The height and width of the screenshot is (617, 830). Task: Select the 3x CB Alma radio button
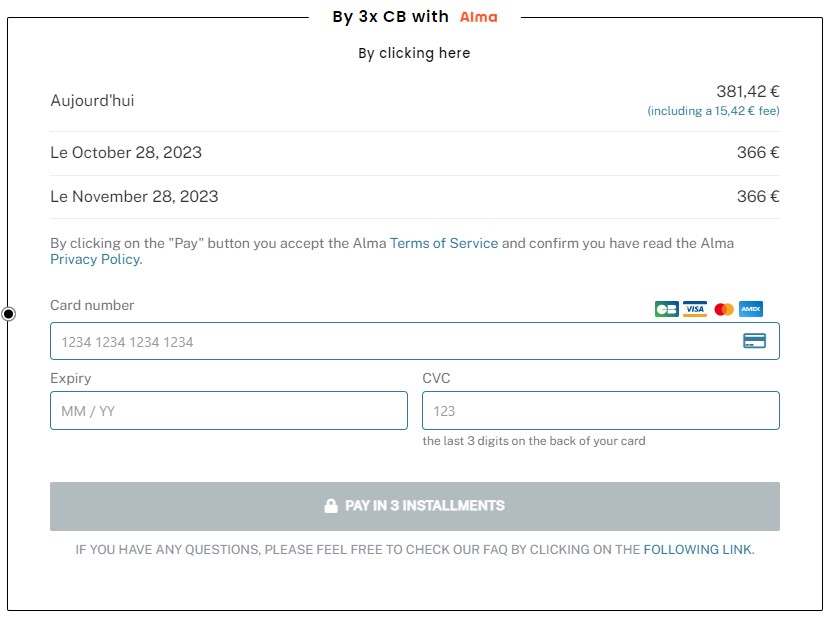(8, 314)
